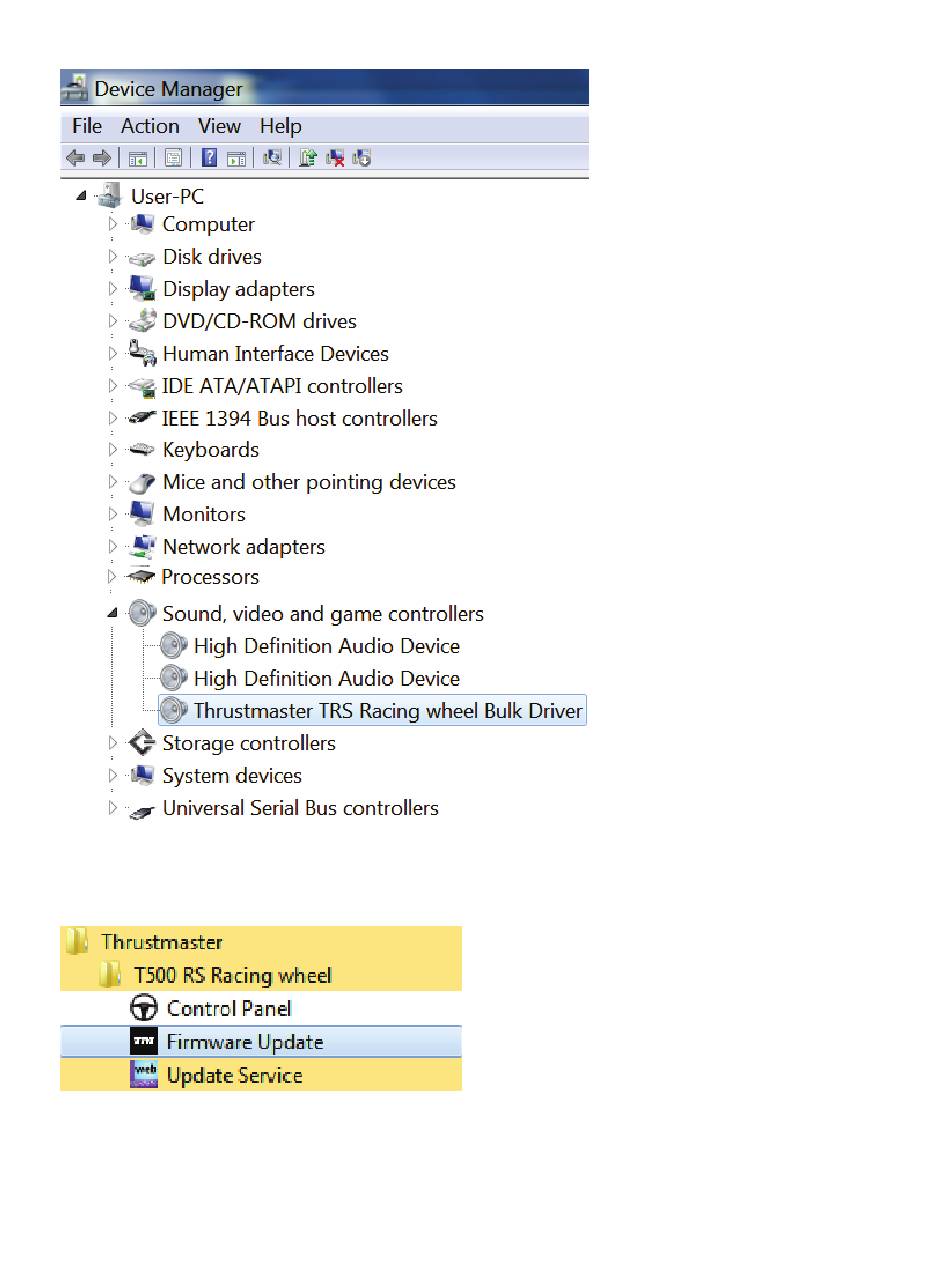Click the Keyboards category icon
The height and width of the screenshot is (1267, 950).
pyautogui.click(x=142, y=450)
